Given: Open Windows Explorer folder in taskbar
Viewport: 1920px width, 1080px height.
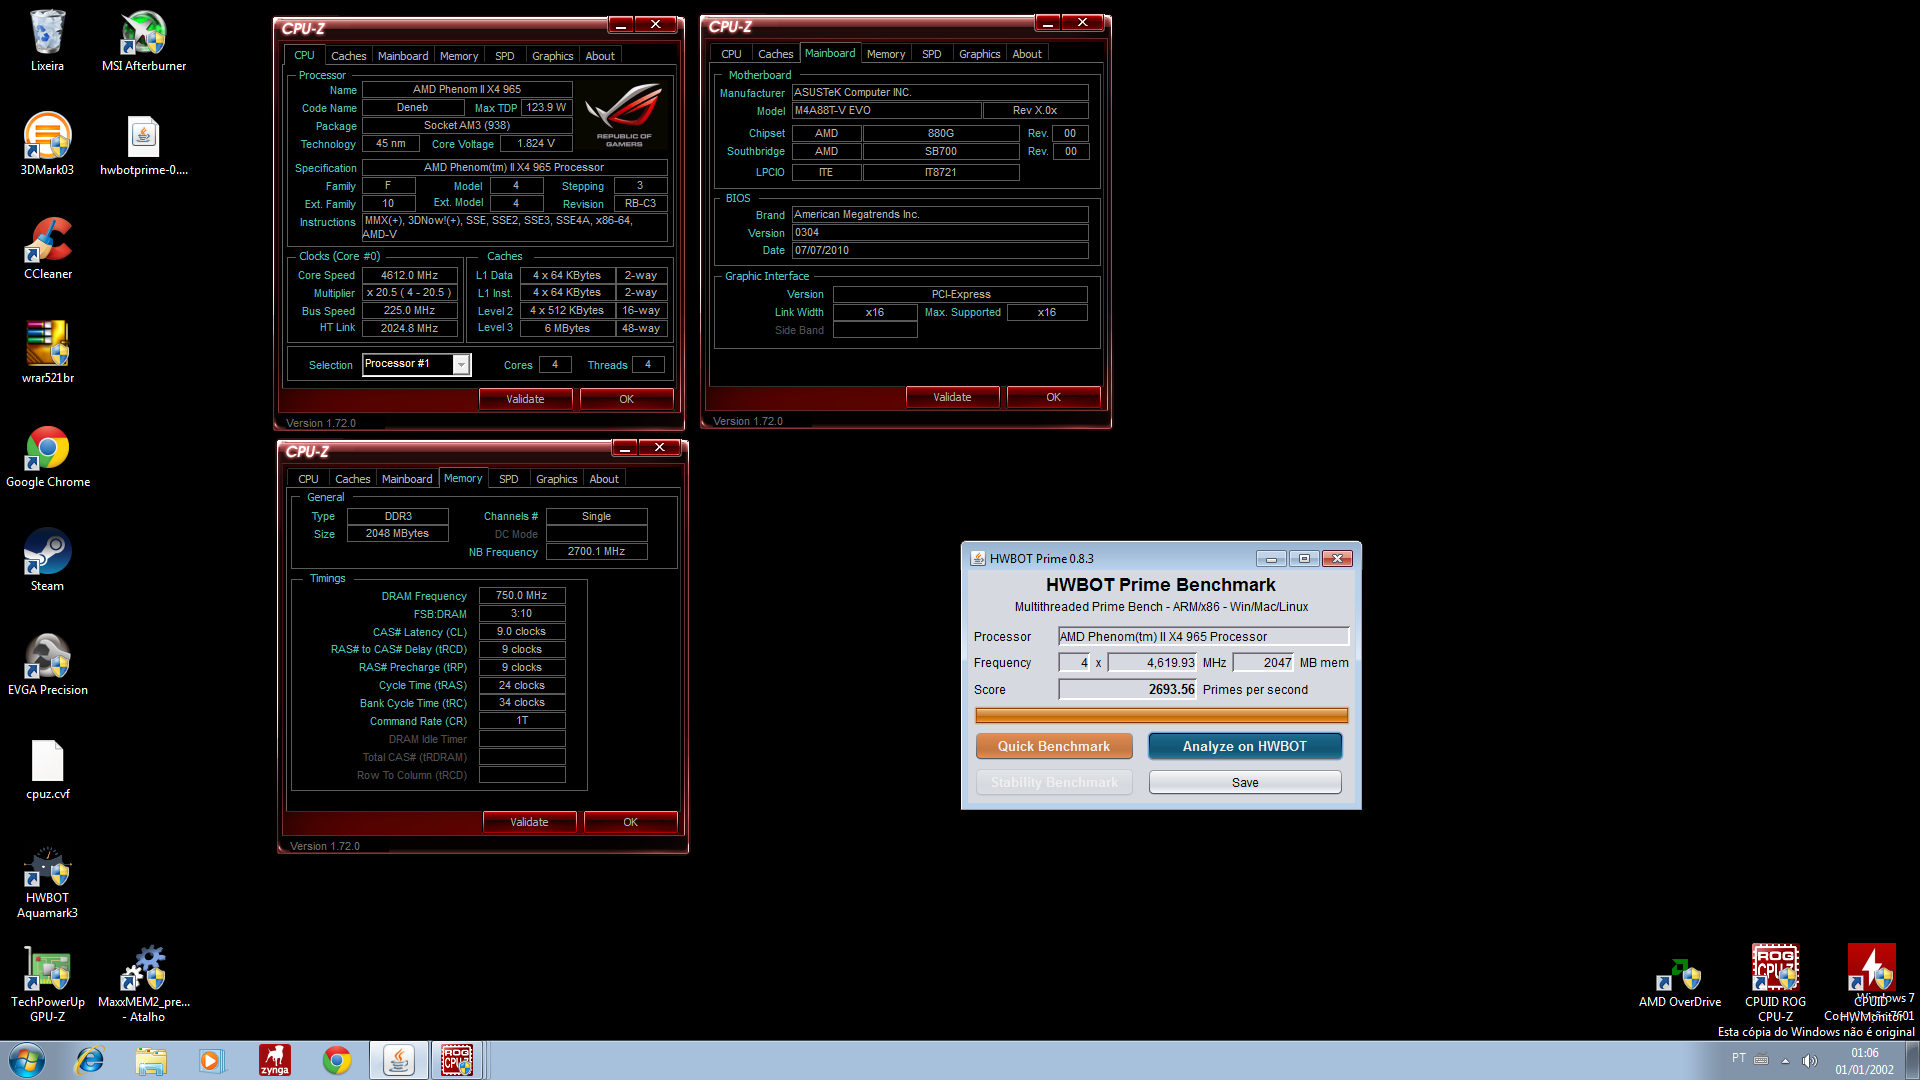Looking at the screenshot, I should click(151, 1060).
